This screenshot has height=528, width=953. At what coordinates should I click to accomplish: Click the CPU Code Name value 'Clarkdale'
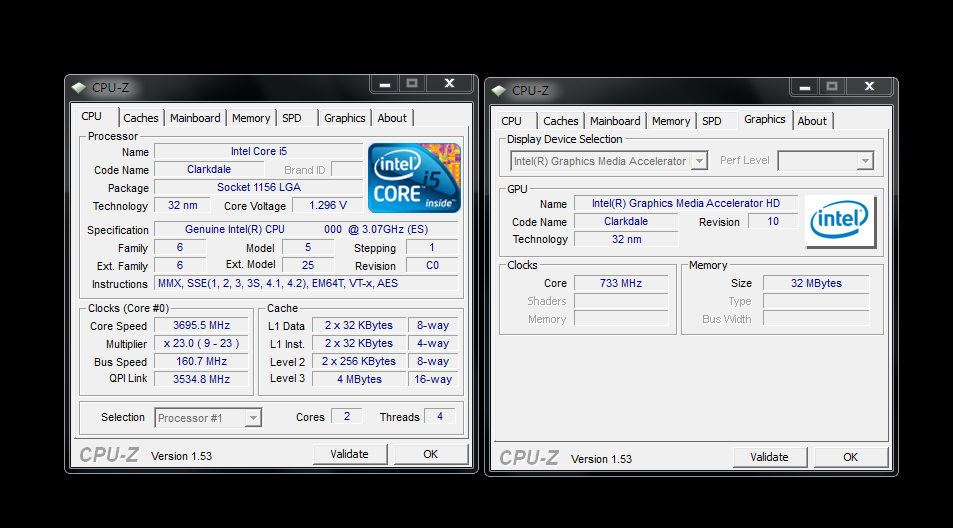coord(209,170)
